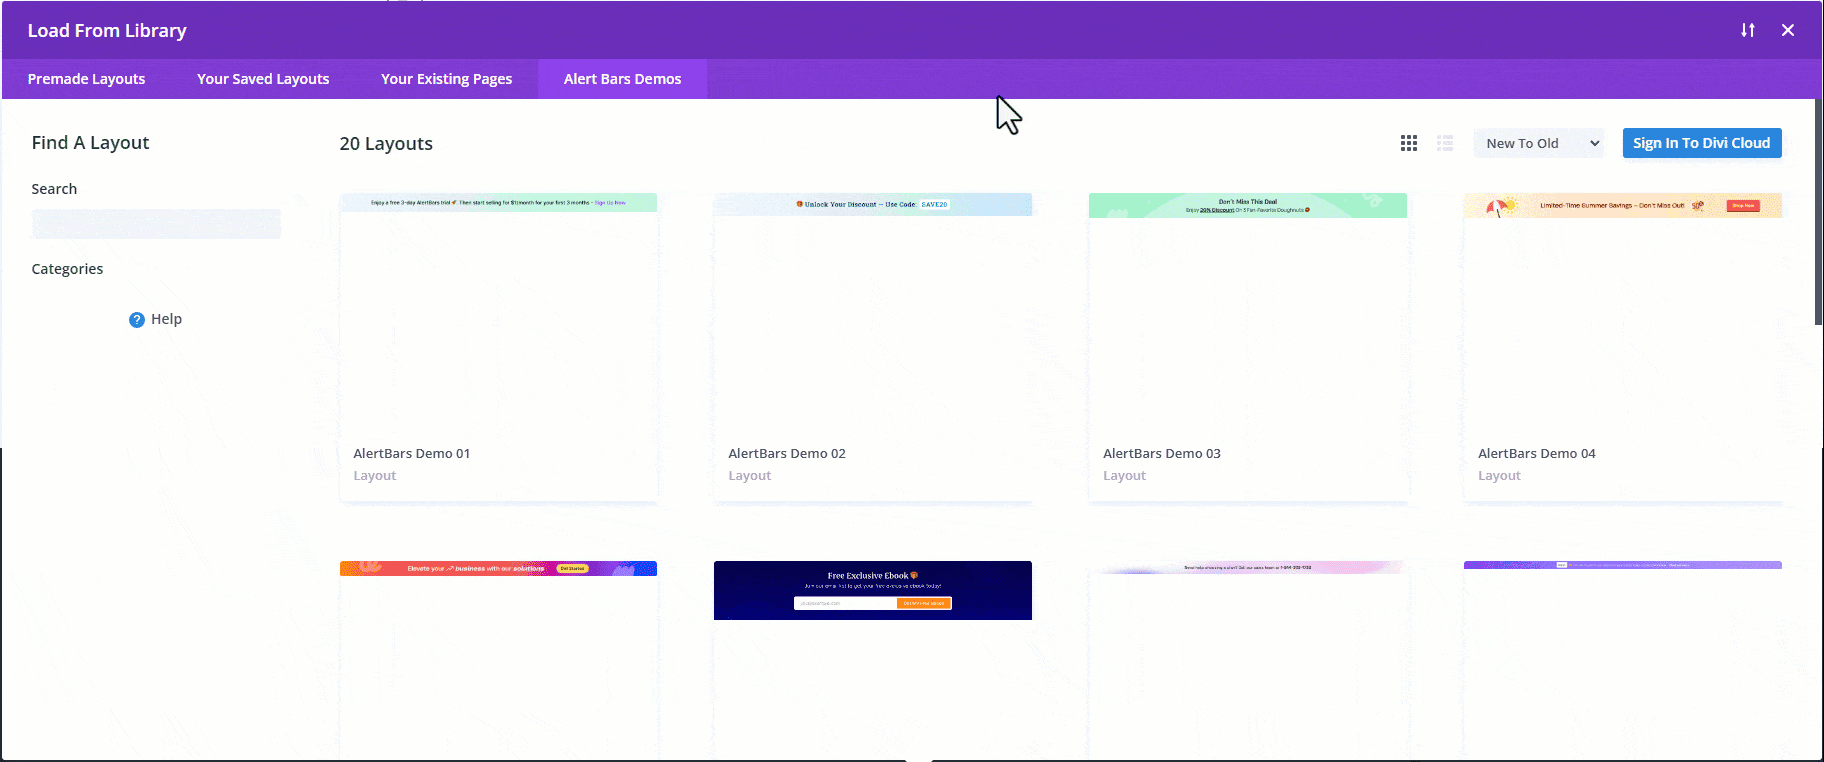Switch to Your Saved Layouts tab
The image size is (1824, 762).
[263, 79]
